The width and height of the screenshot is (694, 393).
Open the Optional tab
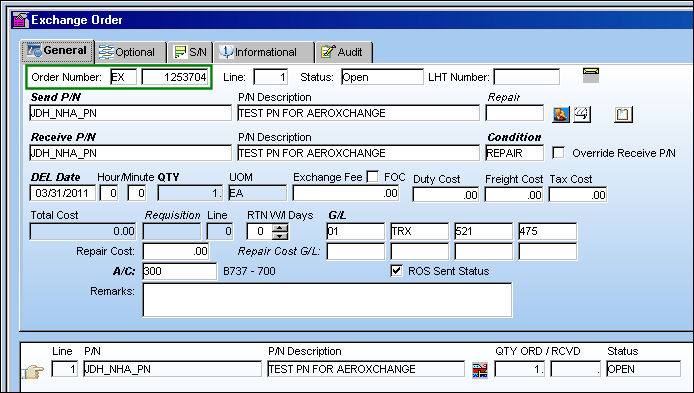click(x=130, y=52)
